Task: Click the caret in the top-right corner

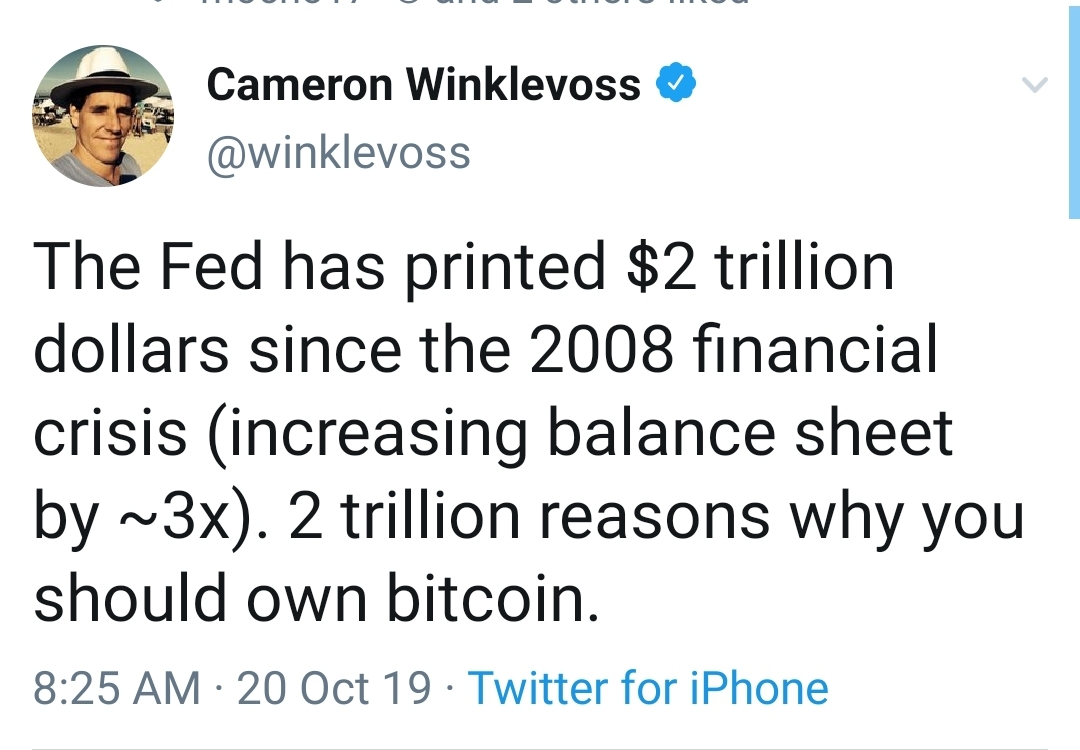Action: click(x=1034, y=84)
